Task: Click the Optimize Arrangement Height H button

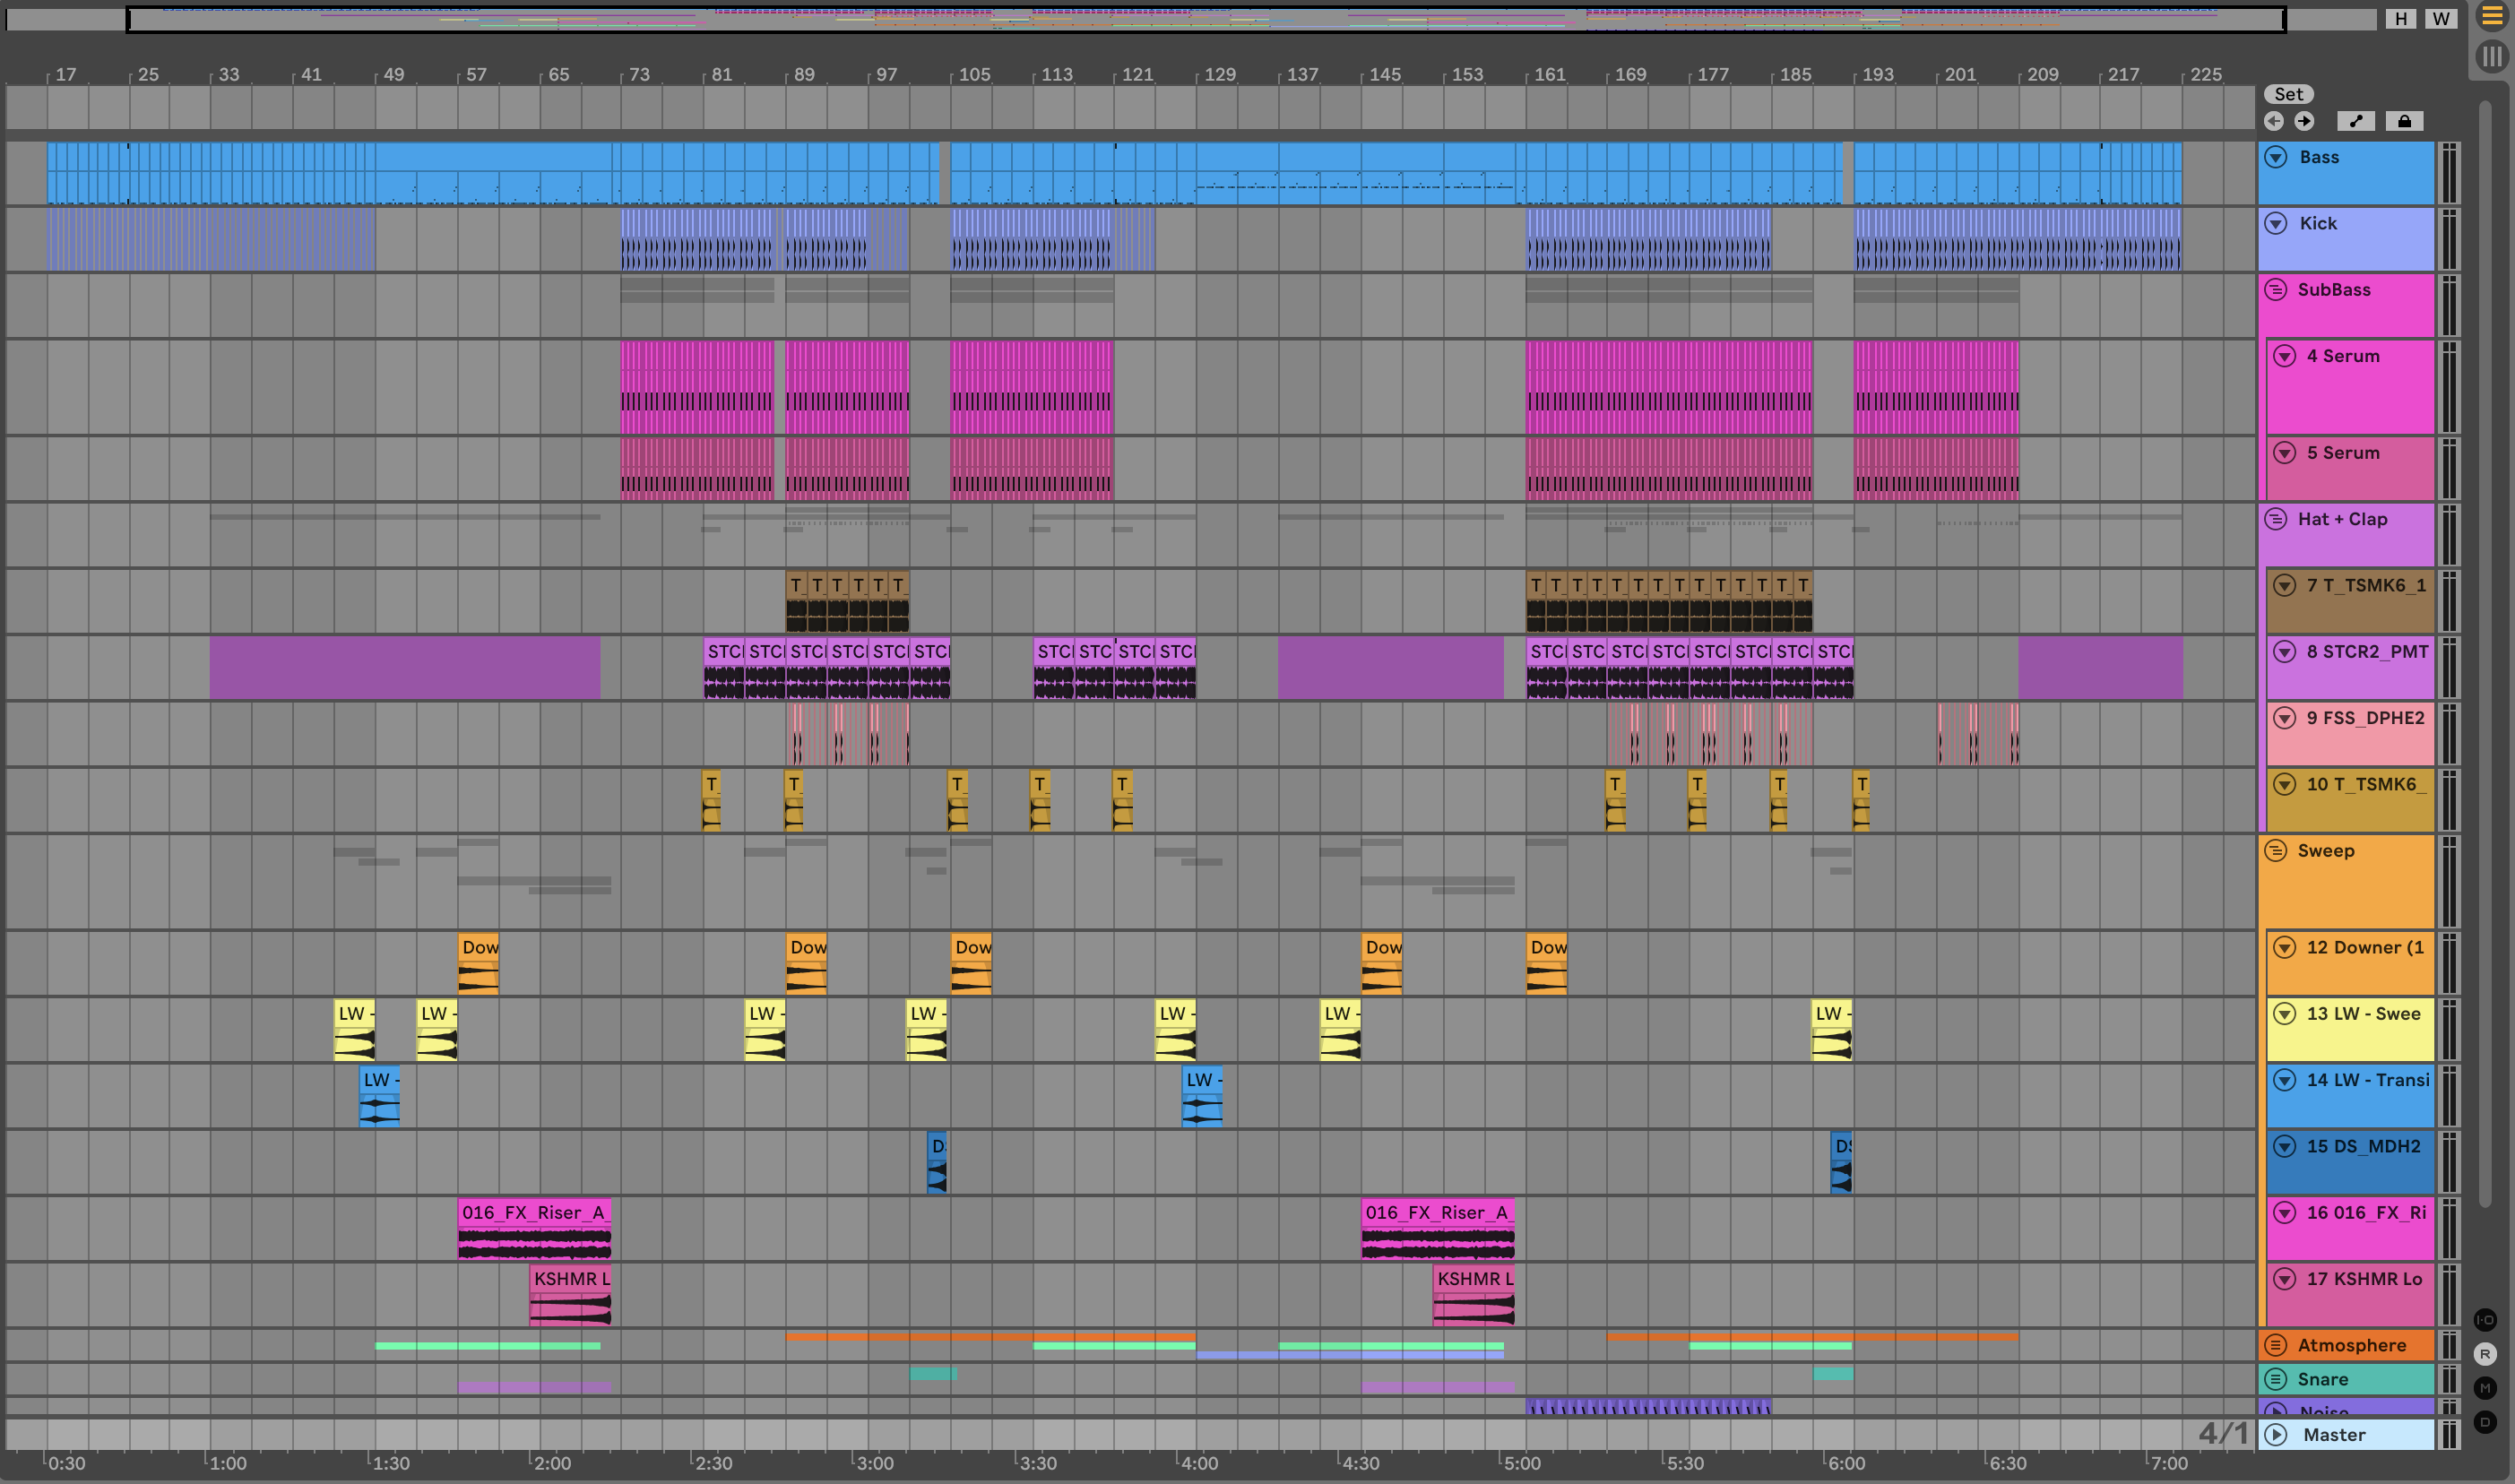Action: (x=2400, y=19)
